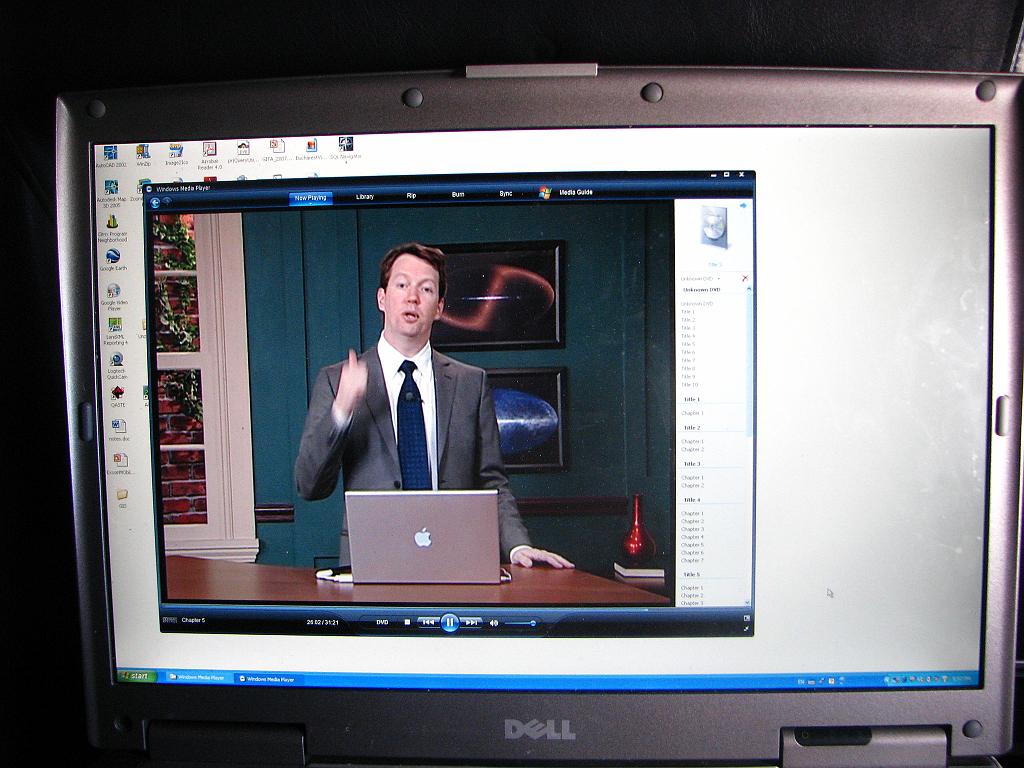Play Chapter 3 under Title 4

point(692,529)
